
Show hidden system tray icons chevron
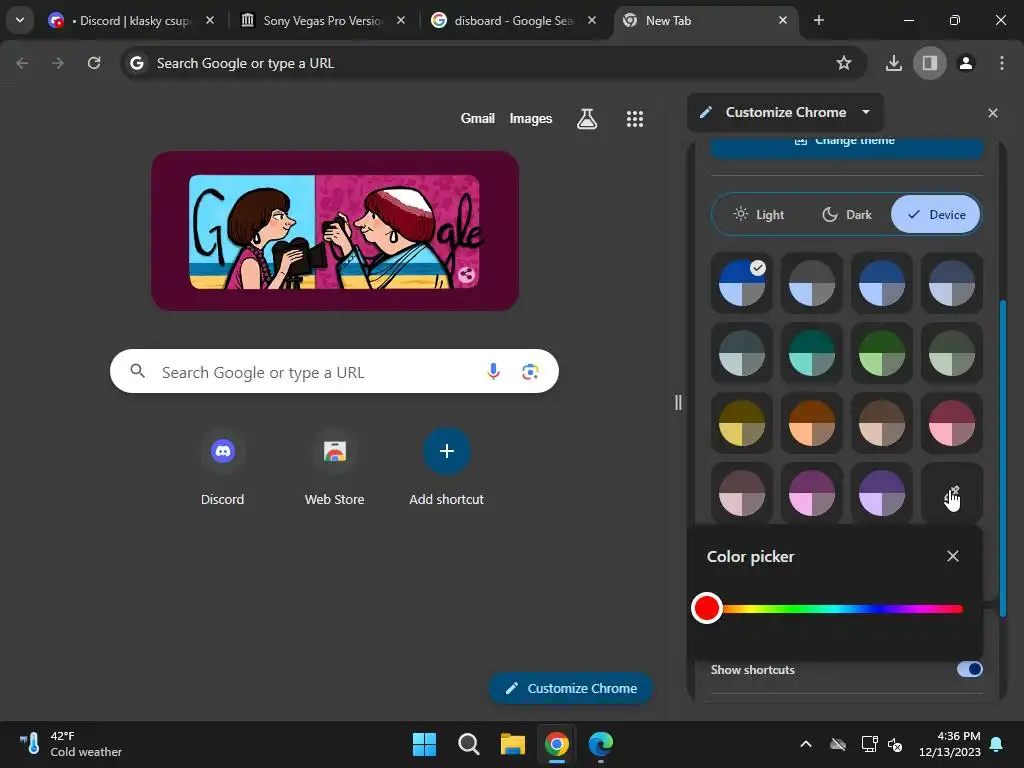[x=806, y=744]
